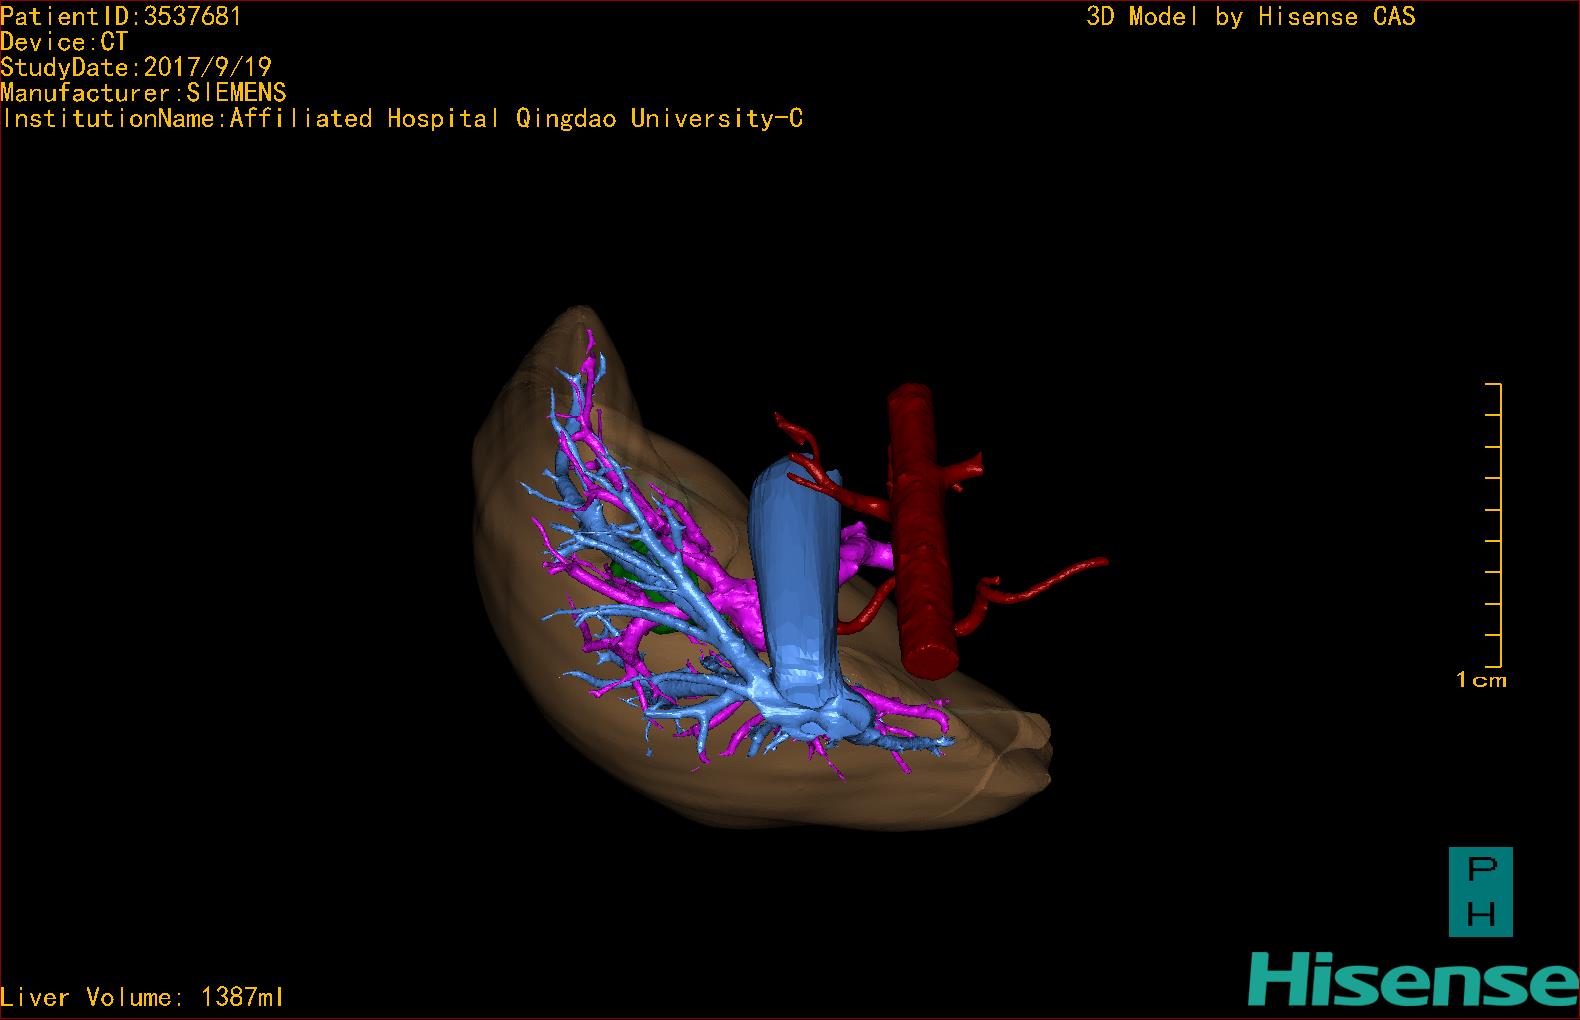1580x1020 pixels.
Task: Click the StudyDate:2017/9/19 text line
Action: tap(136, 67)
